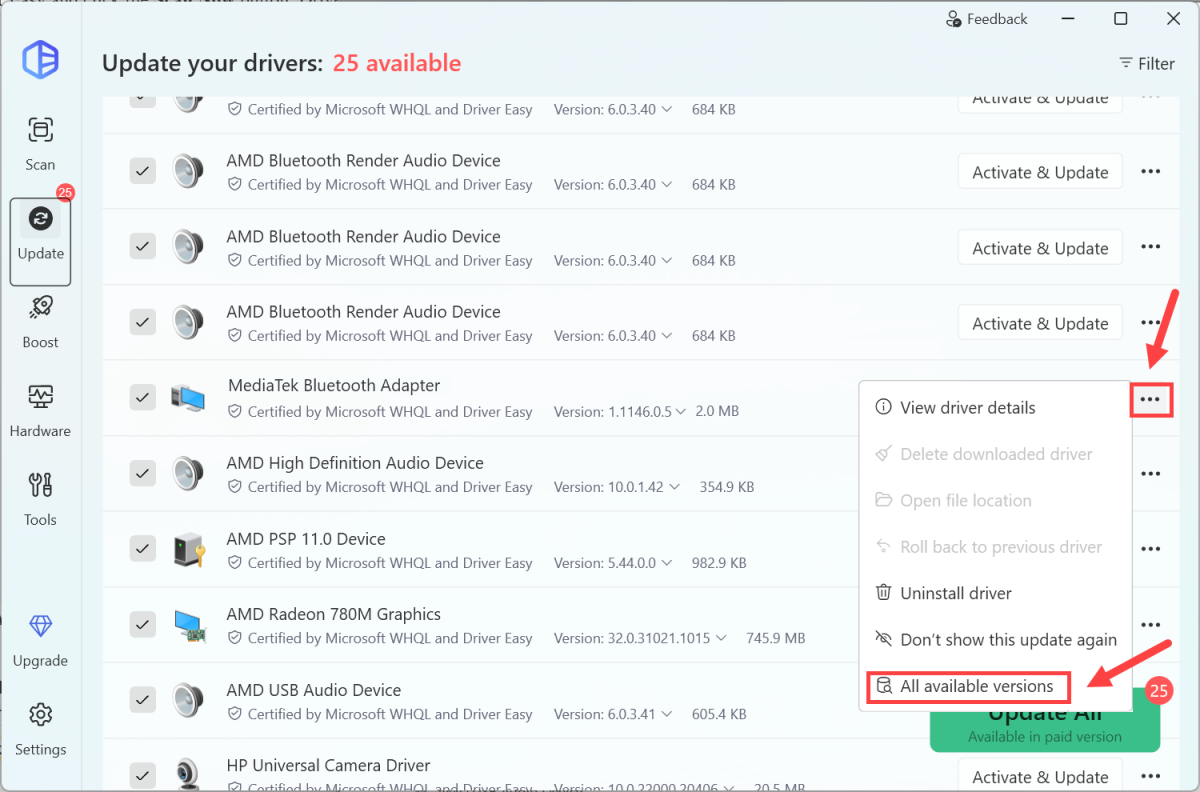Click the 354.9 KB file size
Image resolution: width=1200 pixels, height=792 pixels.
tap(727, 487)
